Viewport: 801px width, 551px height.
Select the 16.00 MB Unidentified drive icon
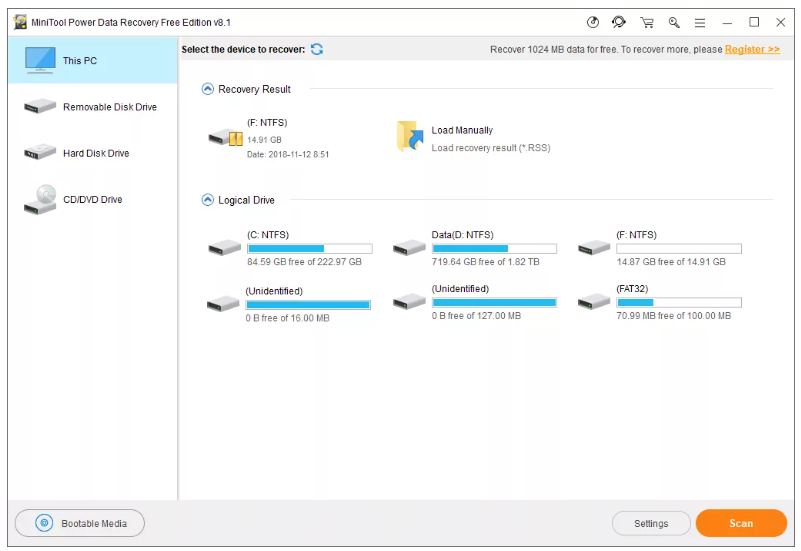223,304
